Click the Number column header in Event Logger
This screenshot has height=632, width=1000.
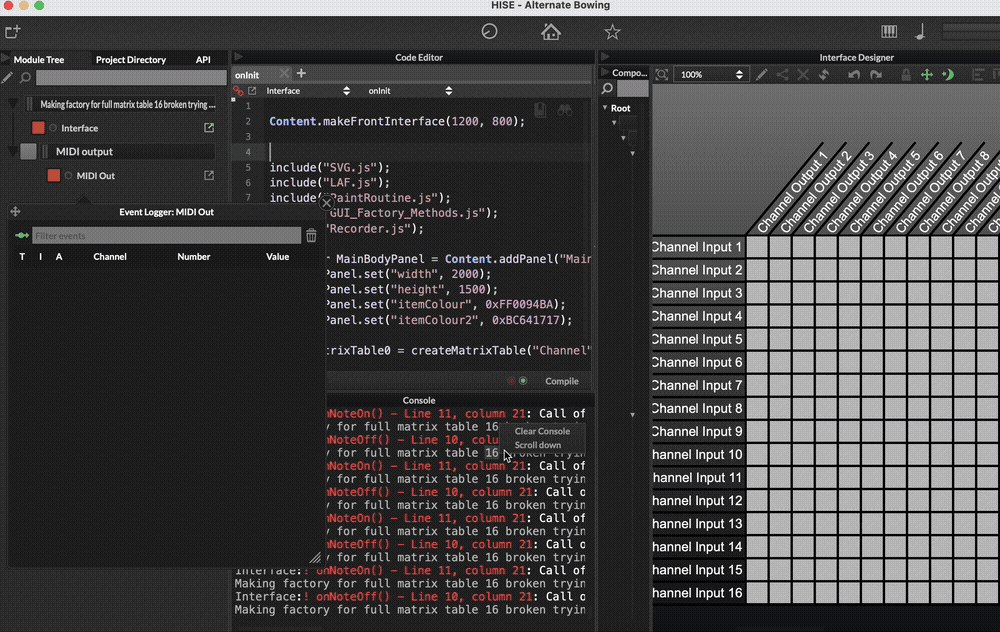click(194, 256)
